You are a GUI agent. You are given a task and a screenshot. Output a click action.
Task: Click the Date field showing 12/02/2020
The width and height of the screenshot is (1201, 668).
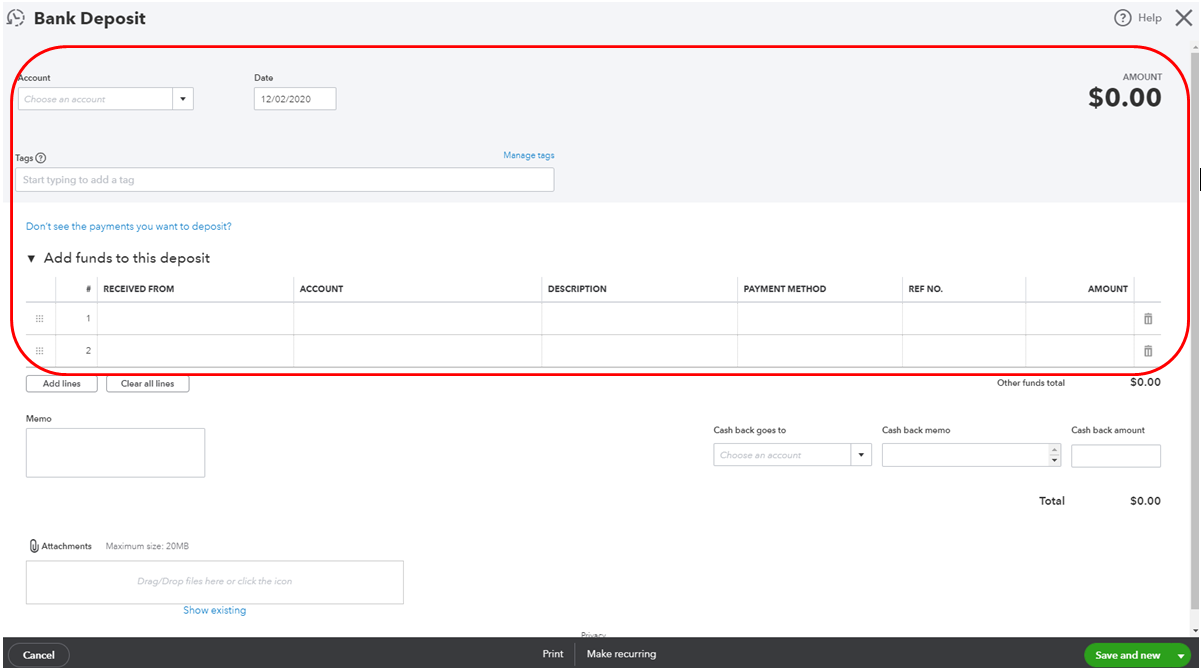(x=295, y=99)
